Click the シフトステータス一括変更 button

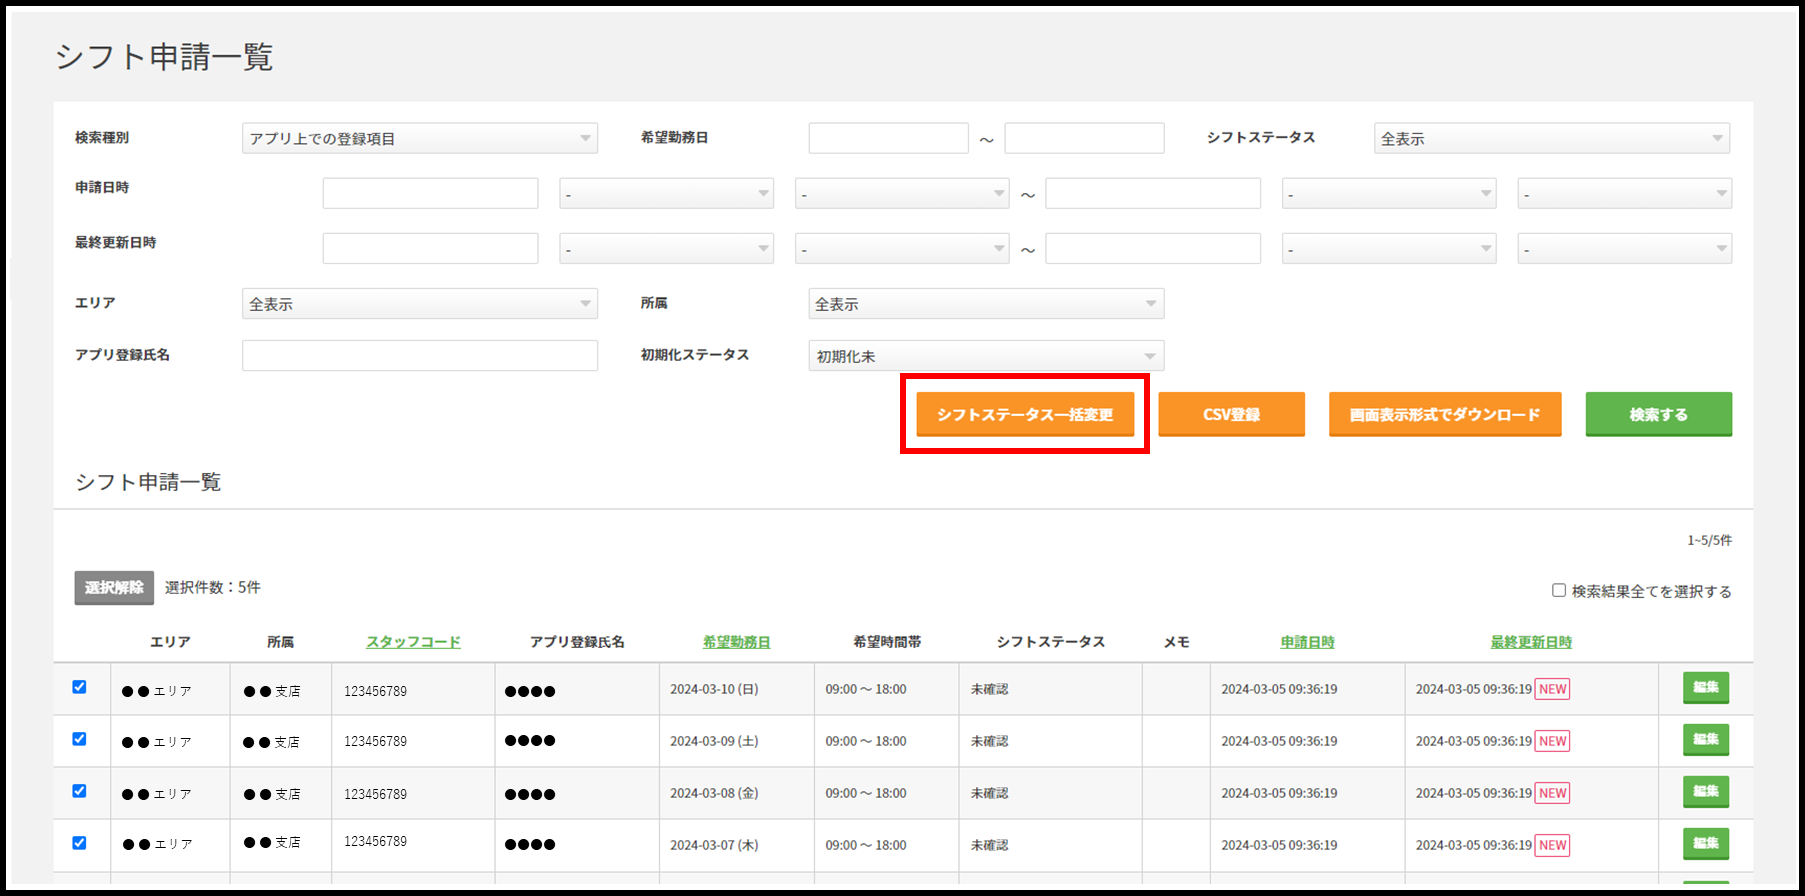click(x=1024, y=414)
